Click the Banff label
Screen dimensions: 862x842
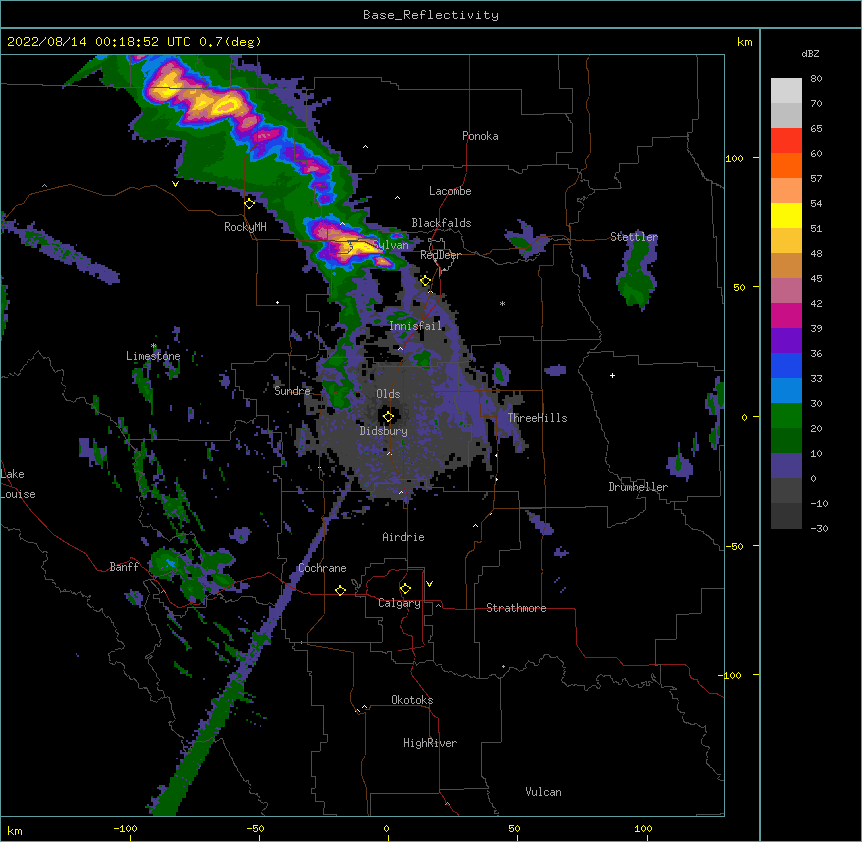click(124, 567)
